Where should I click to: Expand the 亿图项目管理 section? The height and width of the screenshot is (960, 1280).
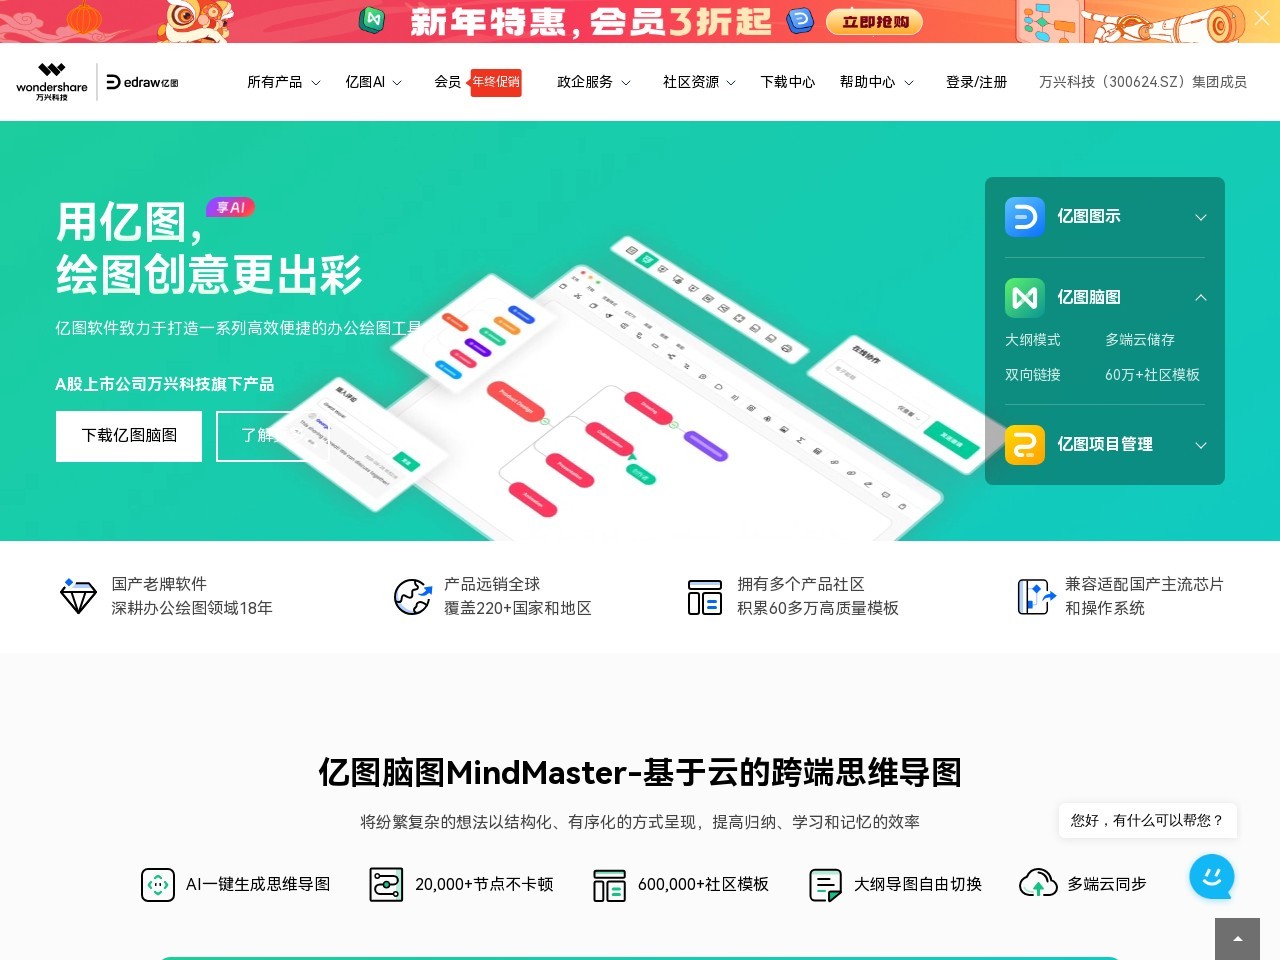tap(1200, 445)
